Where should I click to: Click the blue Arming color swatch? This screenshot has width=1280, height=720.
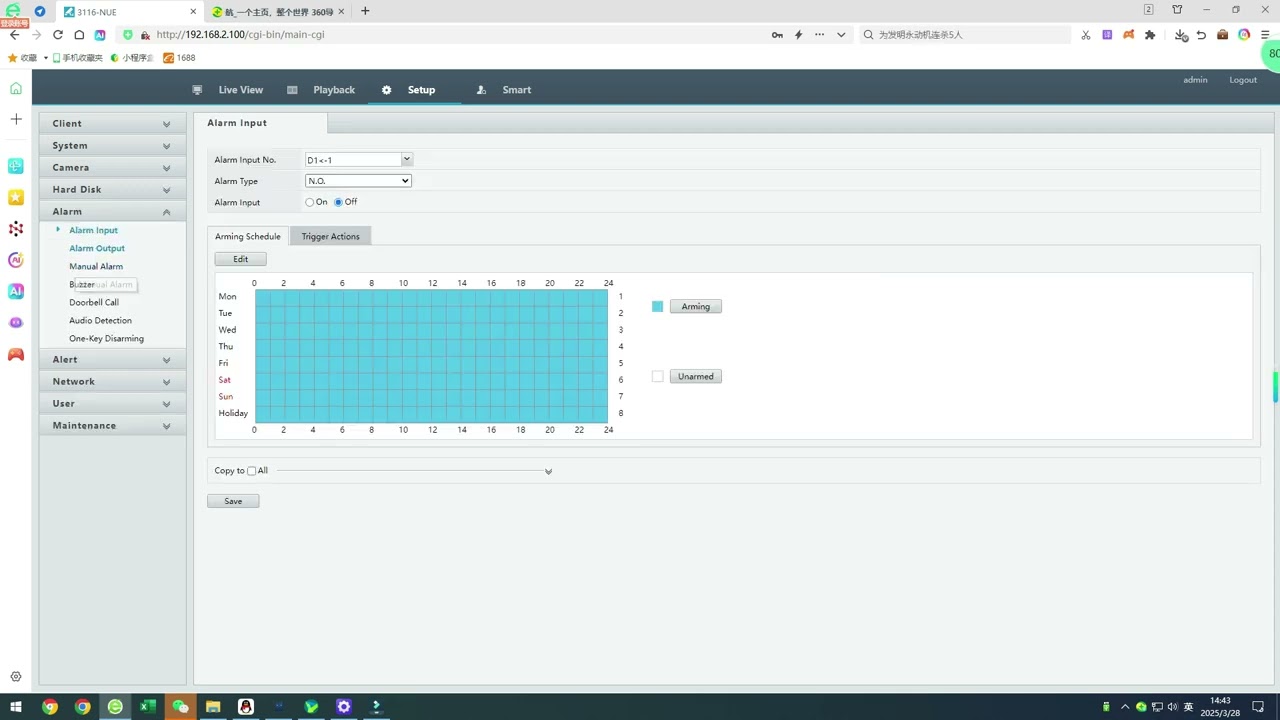(x=657, y=307)
